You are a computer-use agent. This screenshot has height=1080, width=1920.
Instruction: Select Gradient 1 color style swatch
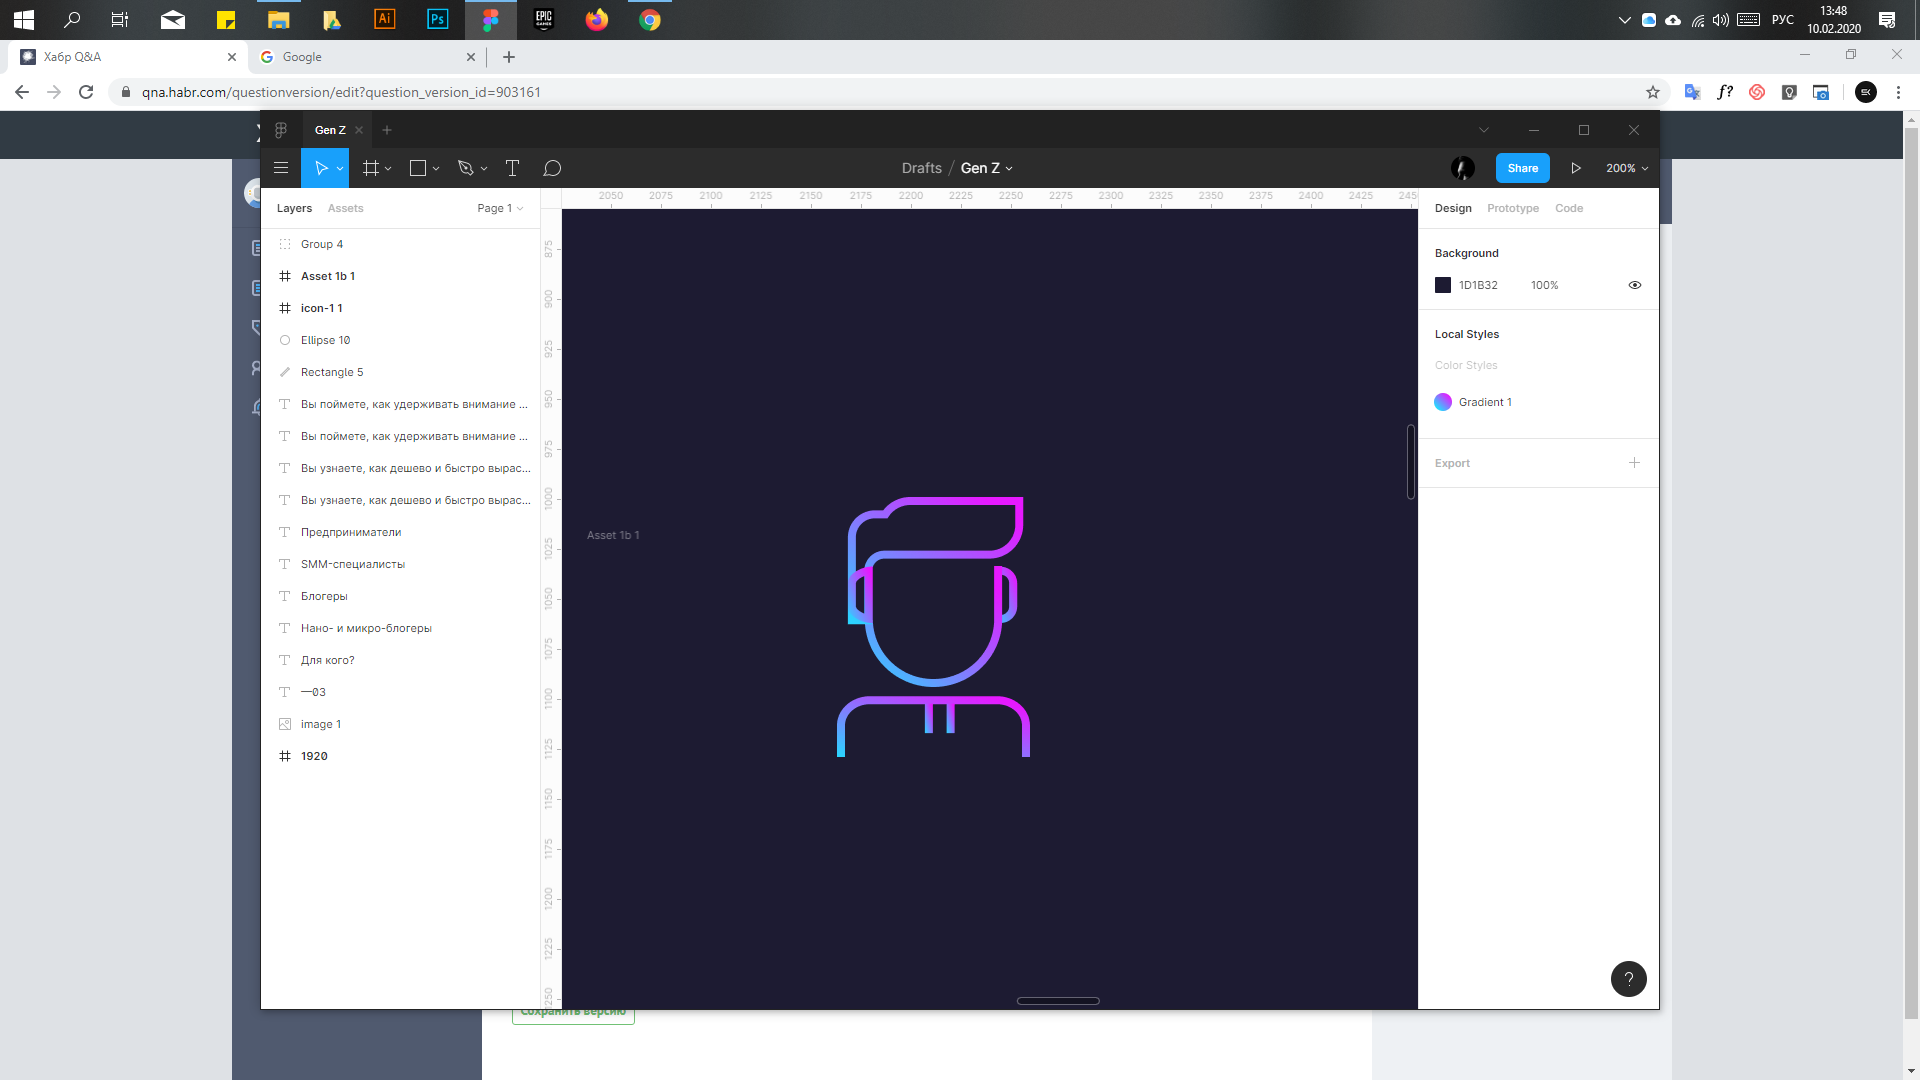click(1443, 402)
